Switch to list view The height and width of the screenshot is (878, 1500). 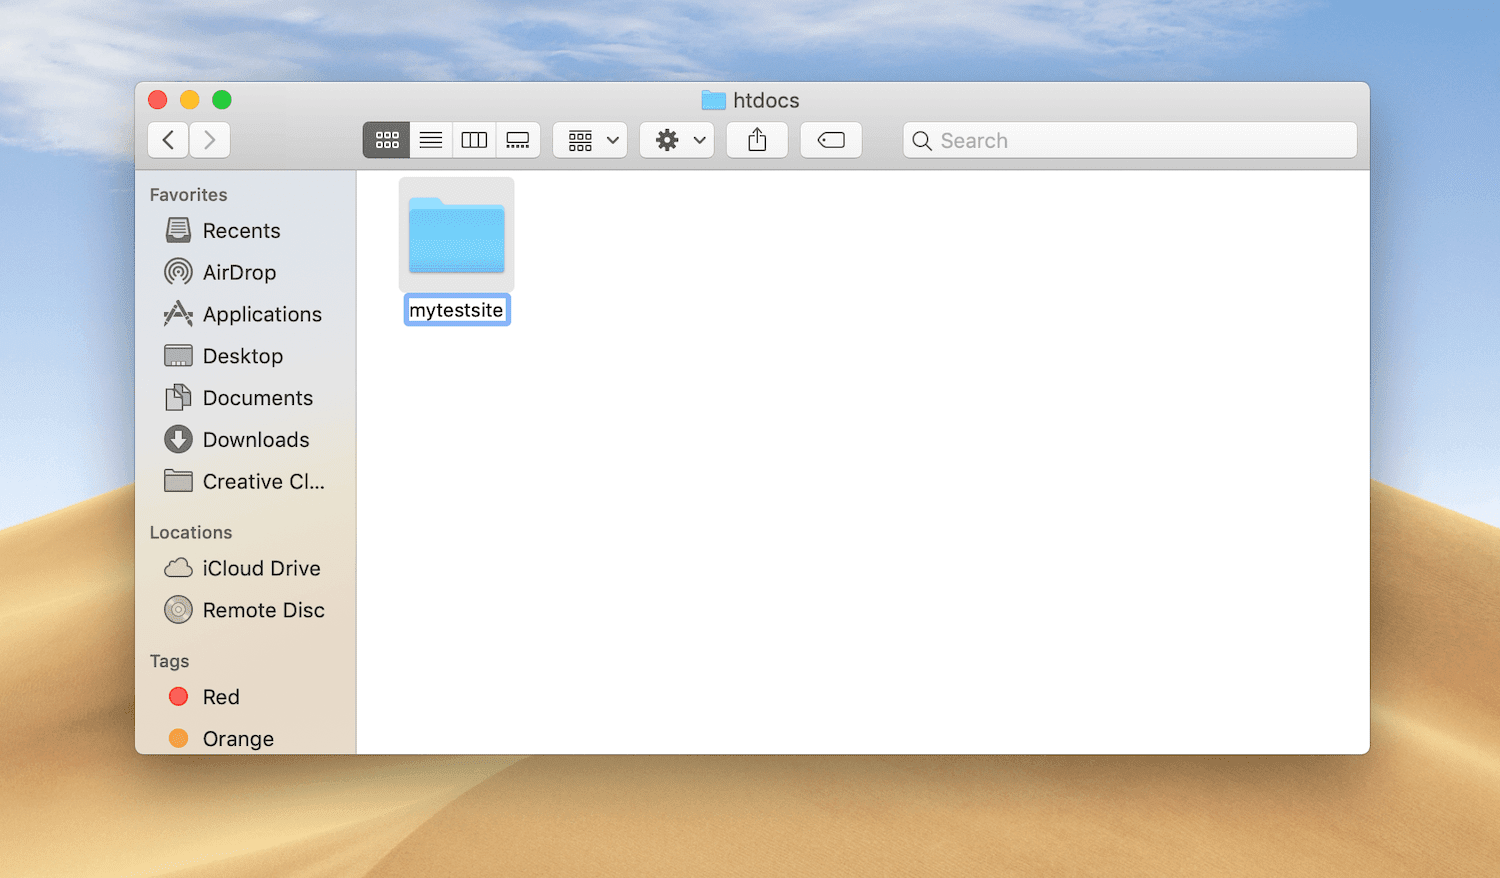[x=431, y=140]
